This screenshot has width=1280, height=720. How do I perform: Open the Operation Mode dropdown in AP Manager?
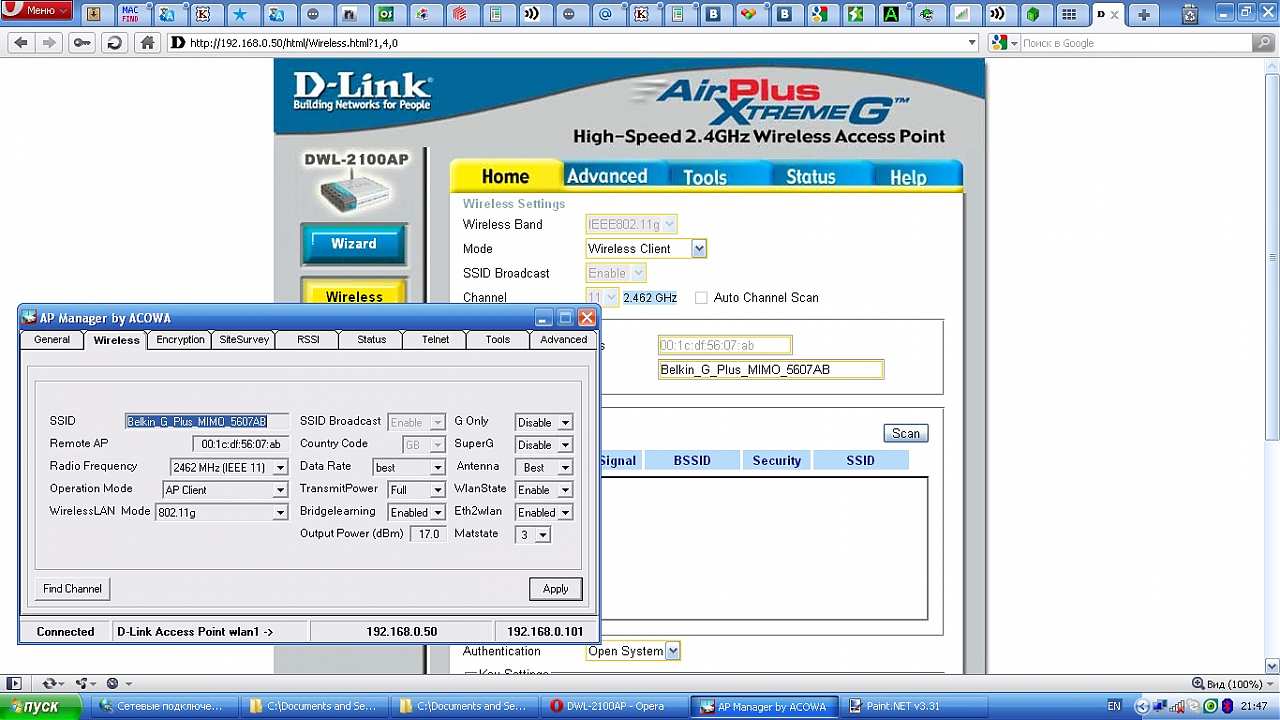tap(280, 490)
